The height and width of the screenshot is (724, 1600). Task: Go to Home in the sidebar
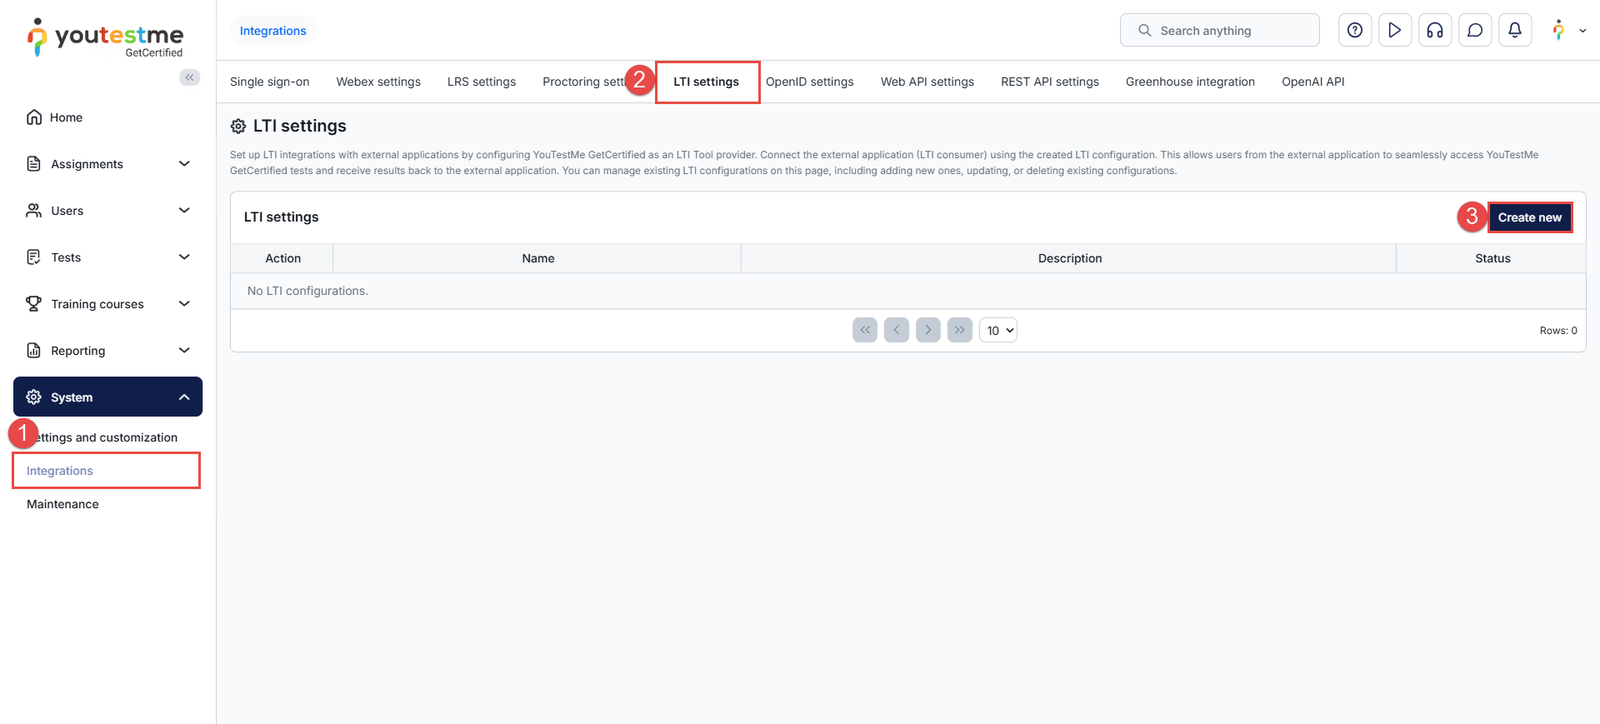66,117
